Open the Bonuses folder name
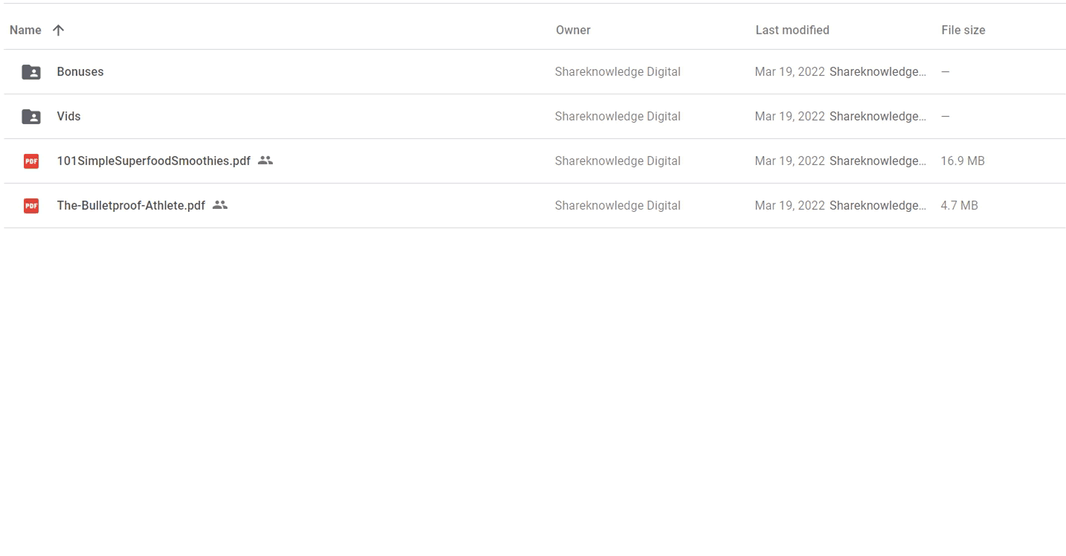 (x=80, y=72)
